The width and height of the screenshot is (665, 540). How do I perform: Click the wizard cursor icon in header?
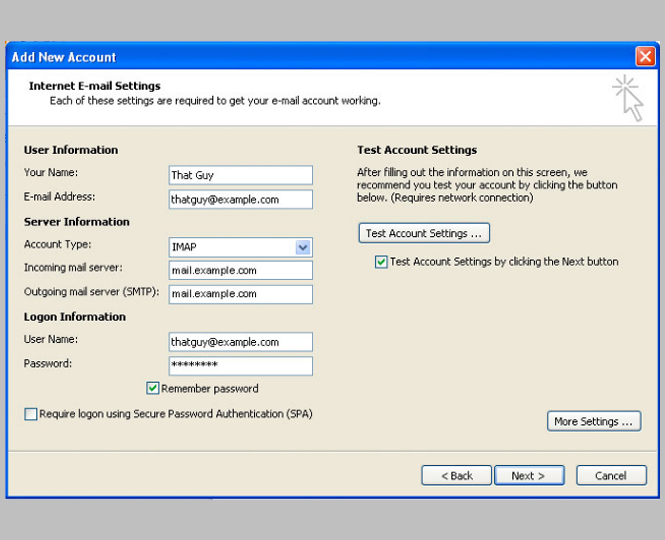(627, 97)
